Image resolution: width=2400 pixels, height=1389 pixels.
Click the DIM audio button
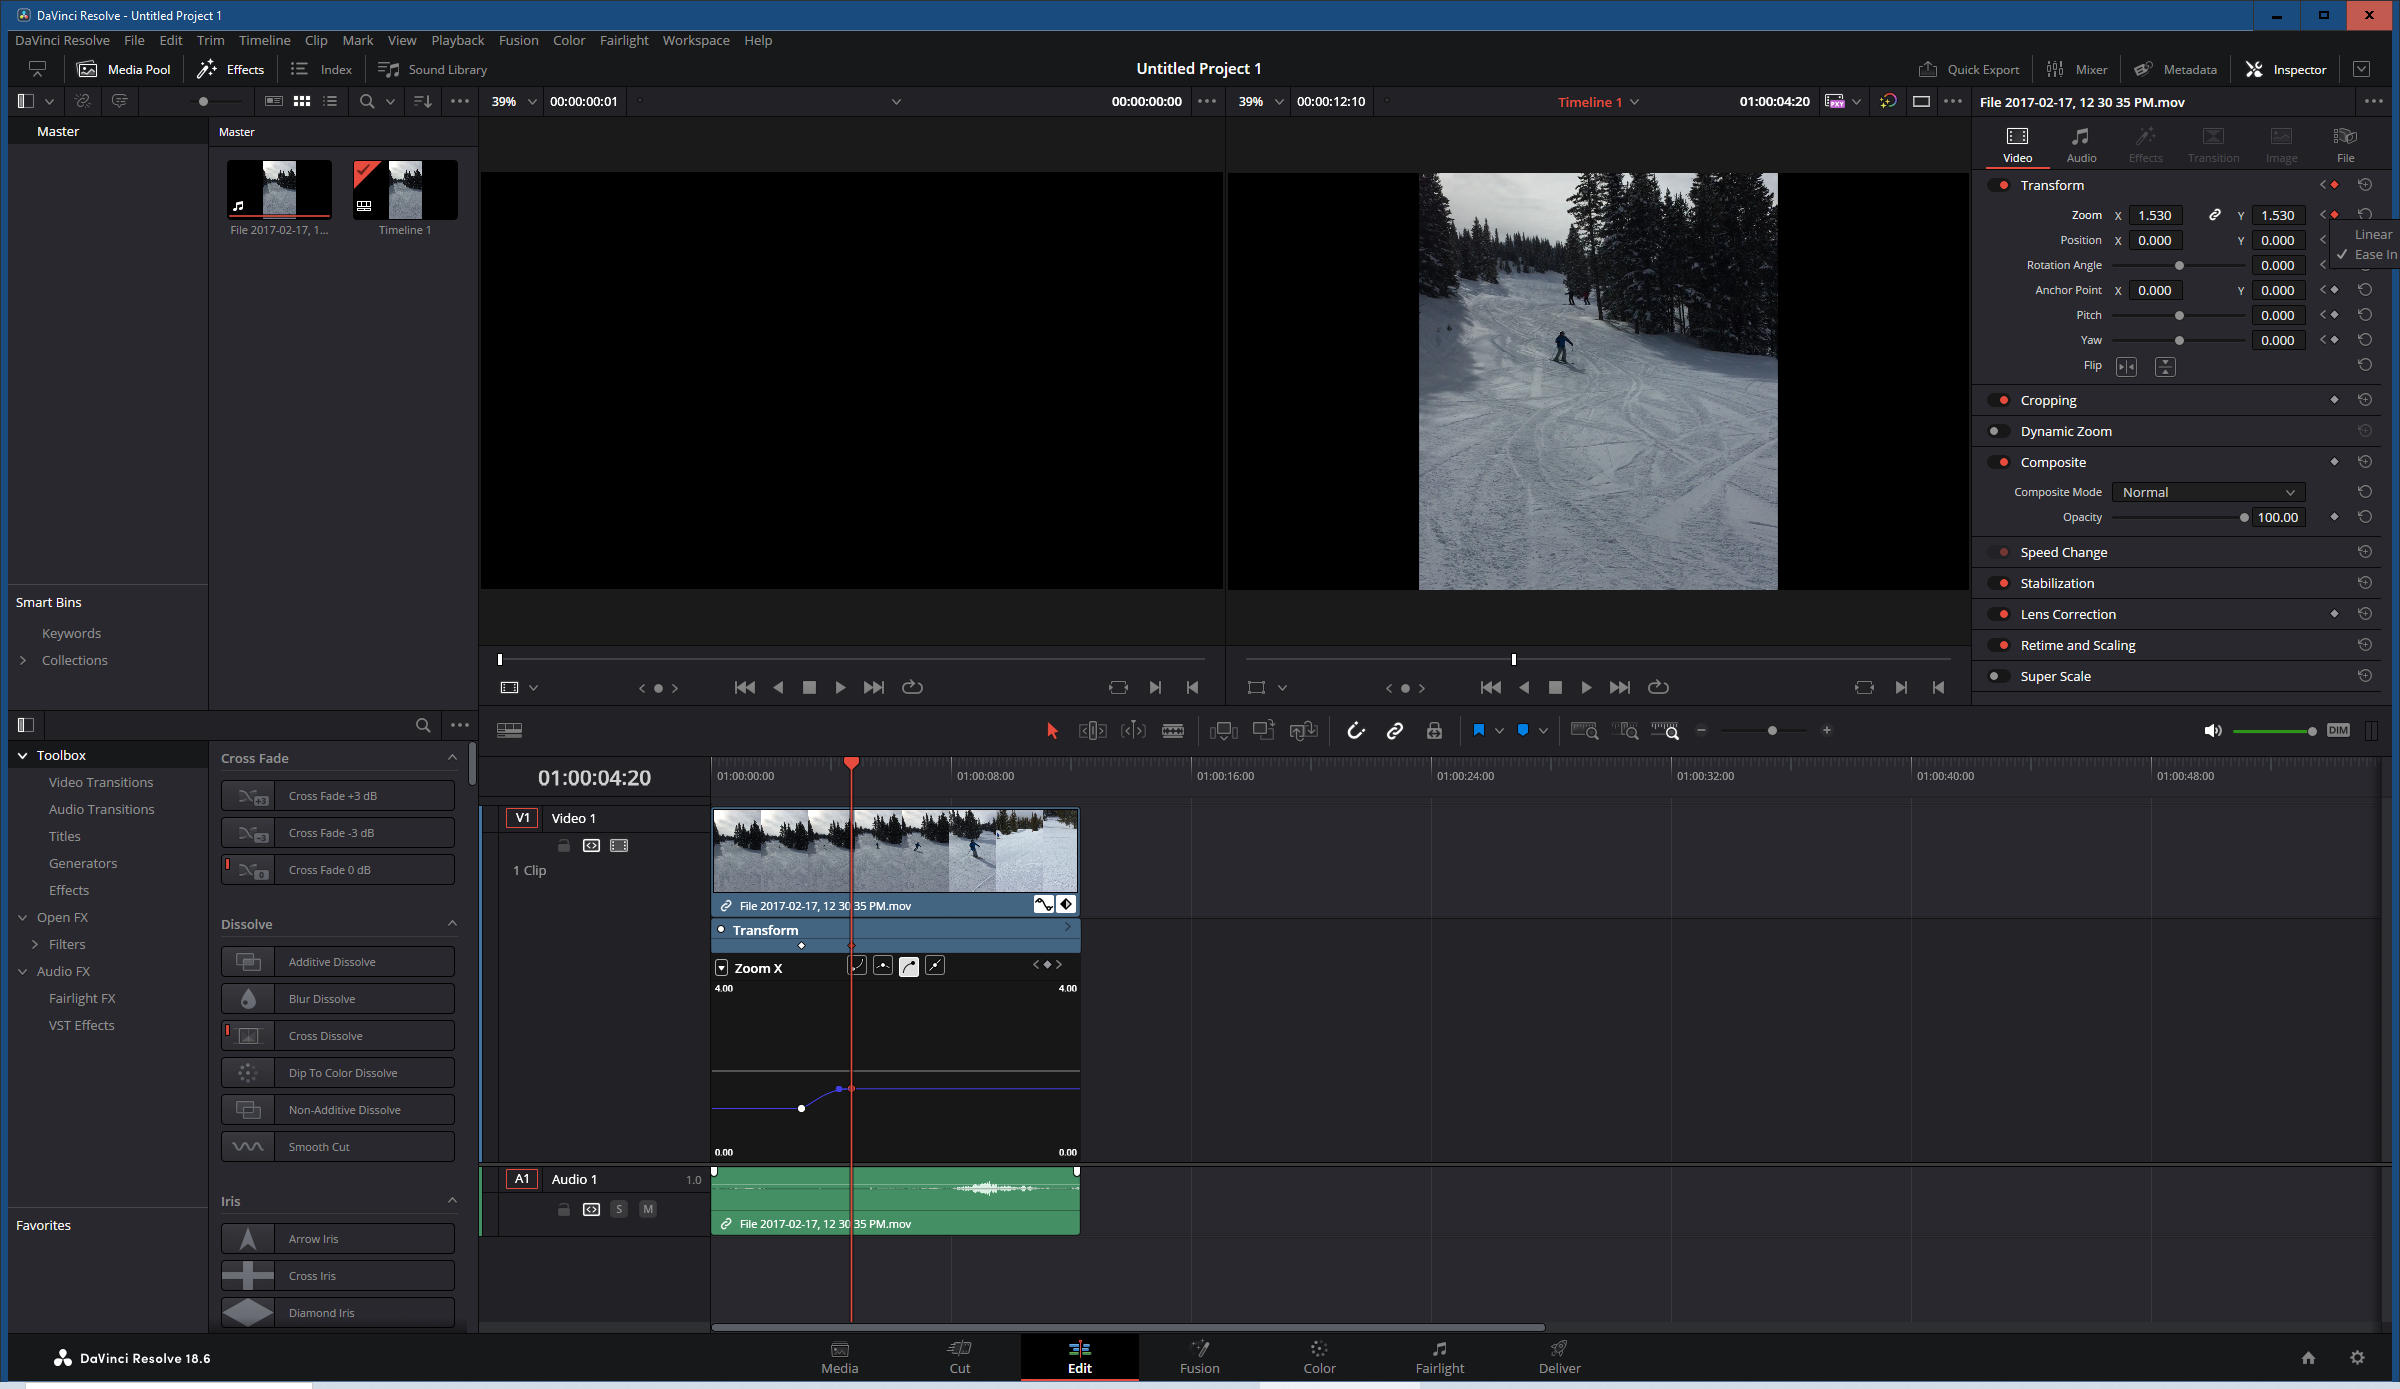pos(2338,730)
